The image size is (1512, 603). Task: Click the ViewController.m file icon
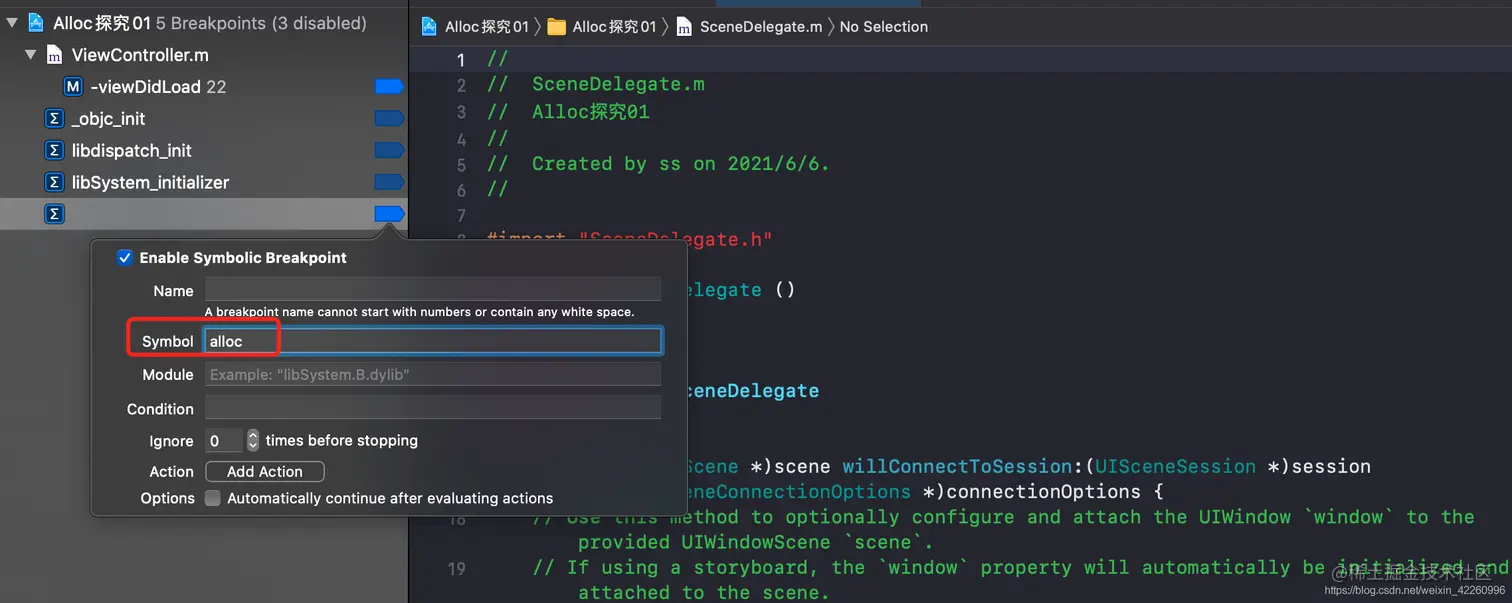pyautogui.click(x=55, y=55)
